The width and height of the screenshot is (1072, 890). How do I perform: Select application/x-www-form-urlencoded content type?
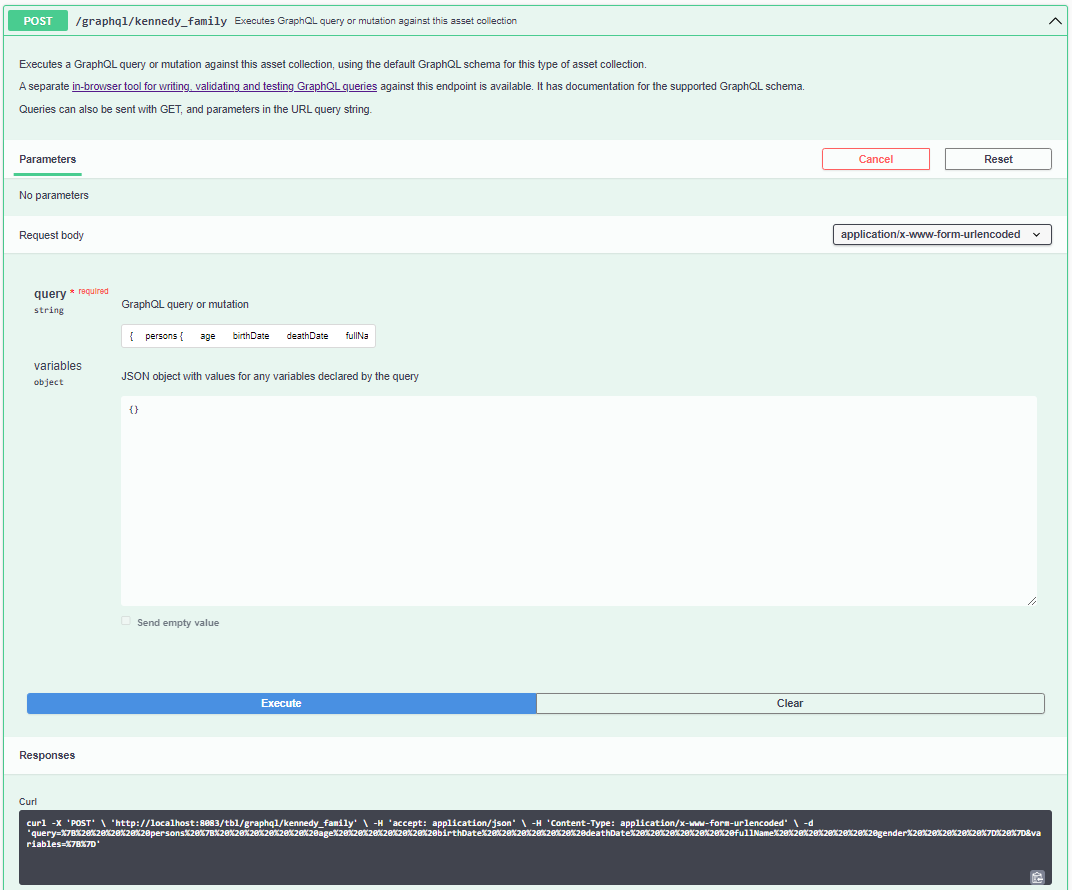point(941,234)
